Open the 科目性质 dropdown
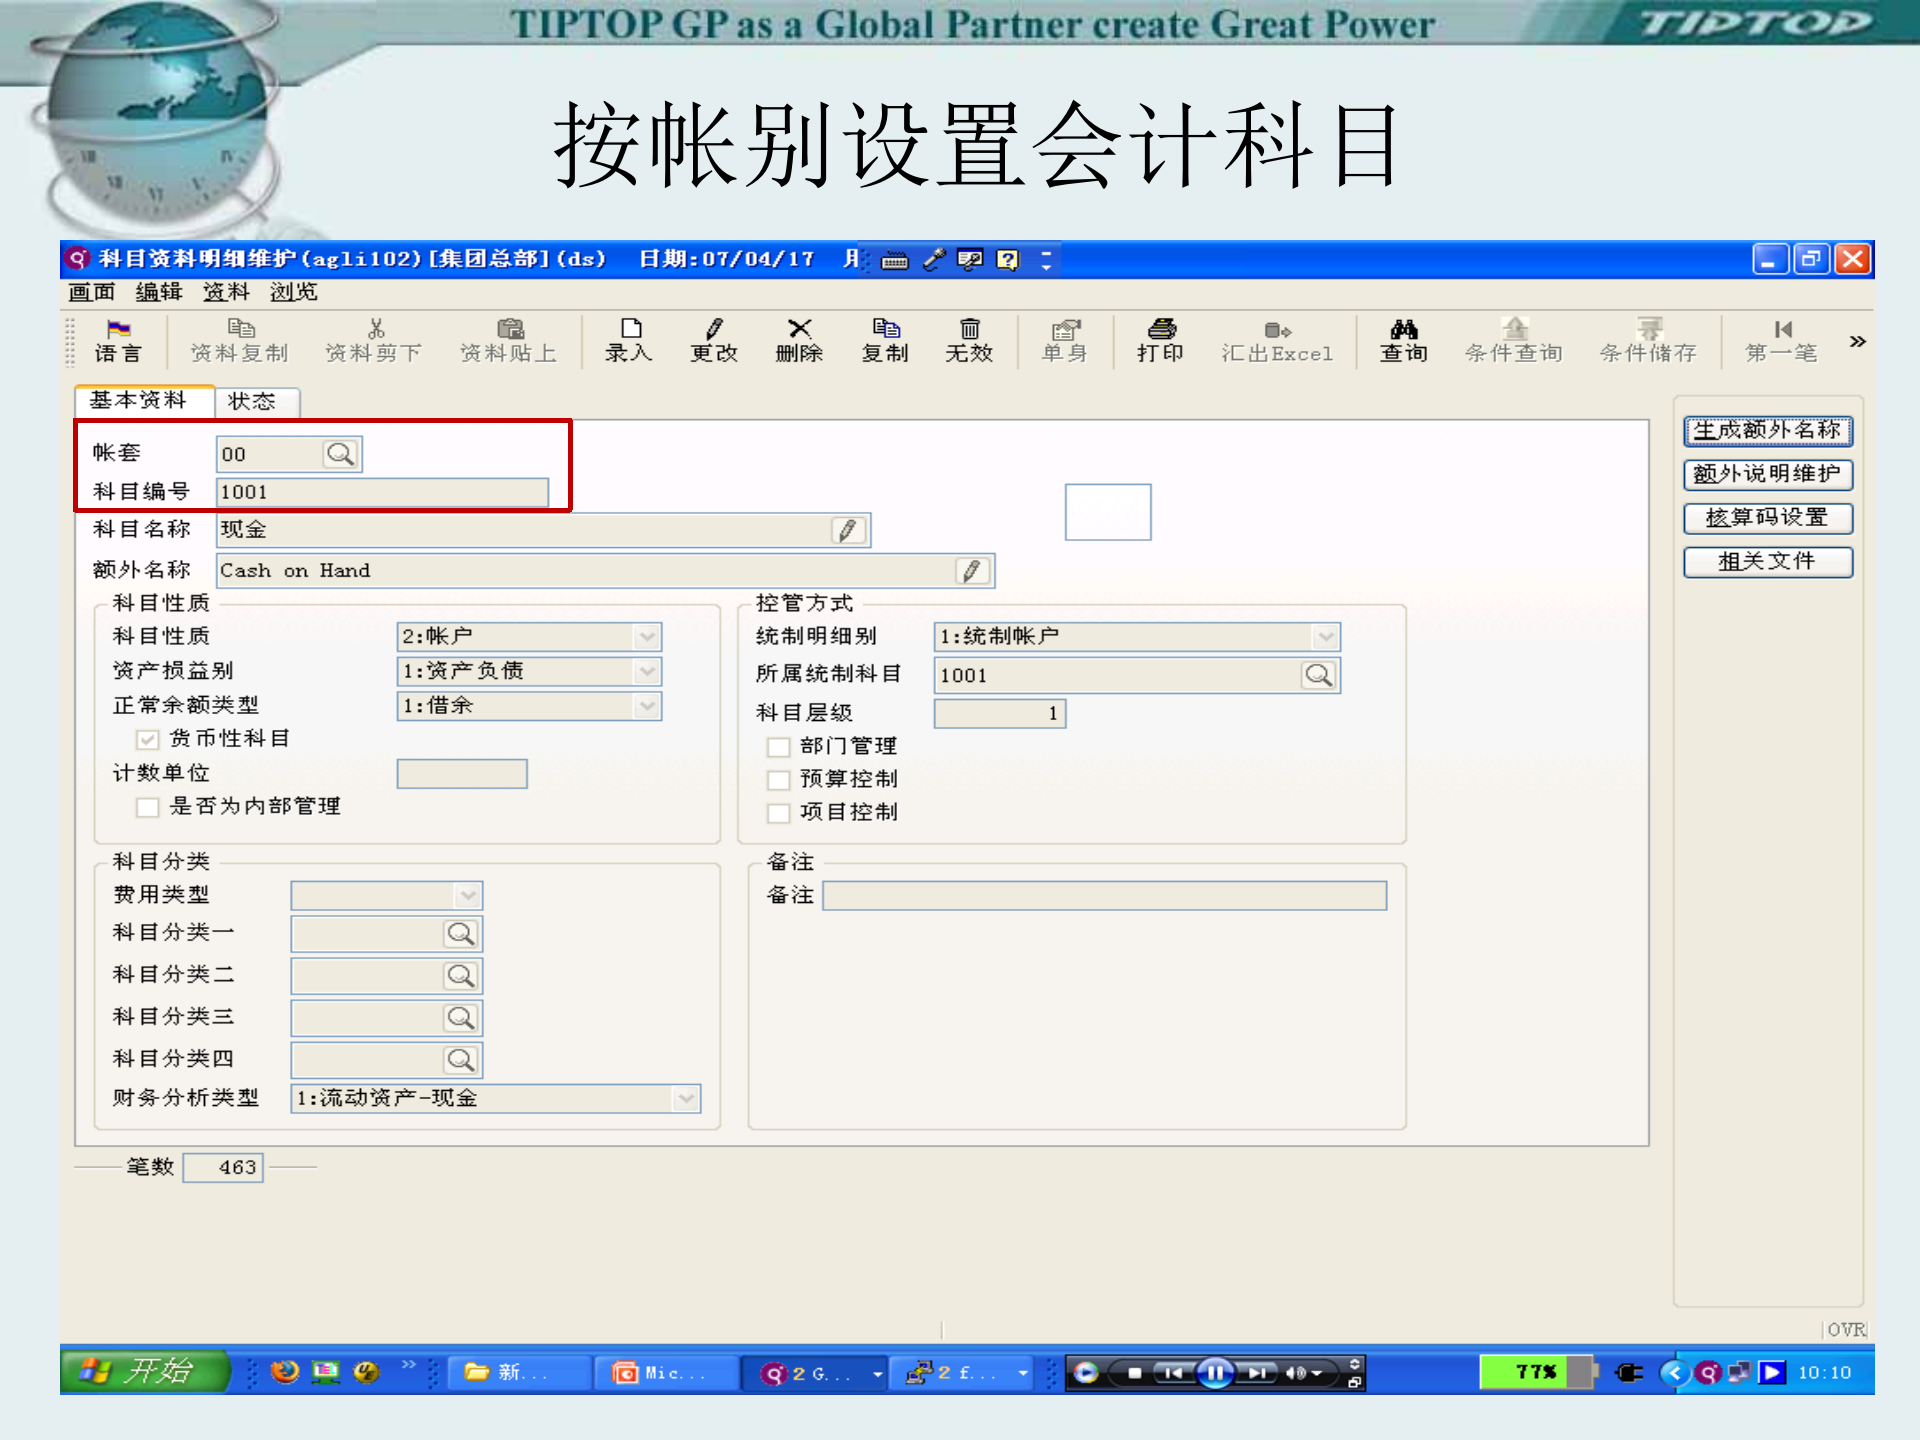Viewport: 1920px width, 1440px height. pos(645,636)
